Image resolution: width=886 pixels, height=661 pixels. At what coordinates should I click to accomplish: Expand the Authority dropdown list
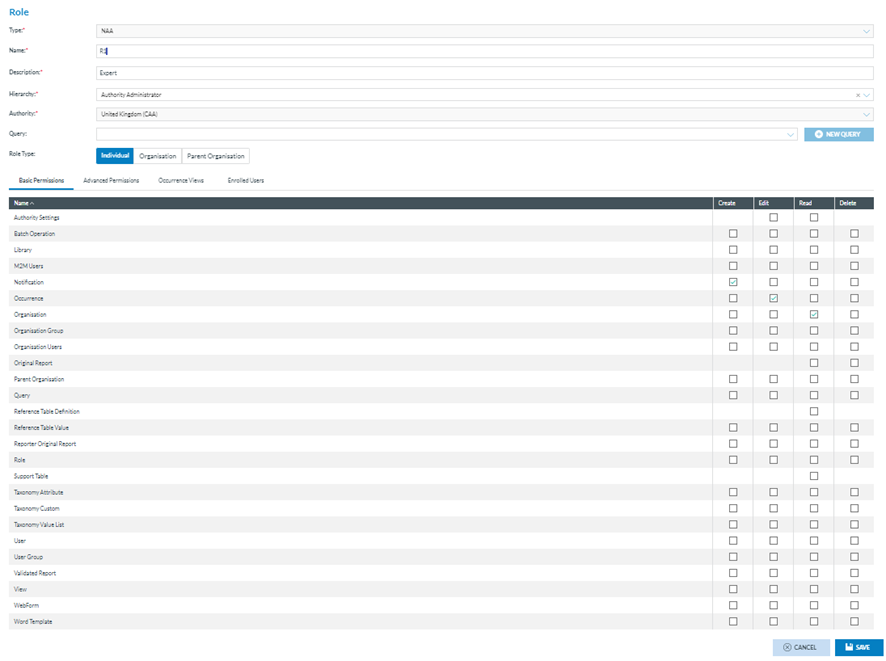(x=866, y=114)
